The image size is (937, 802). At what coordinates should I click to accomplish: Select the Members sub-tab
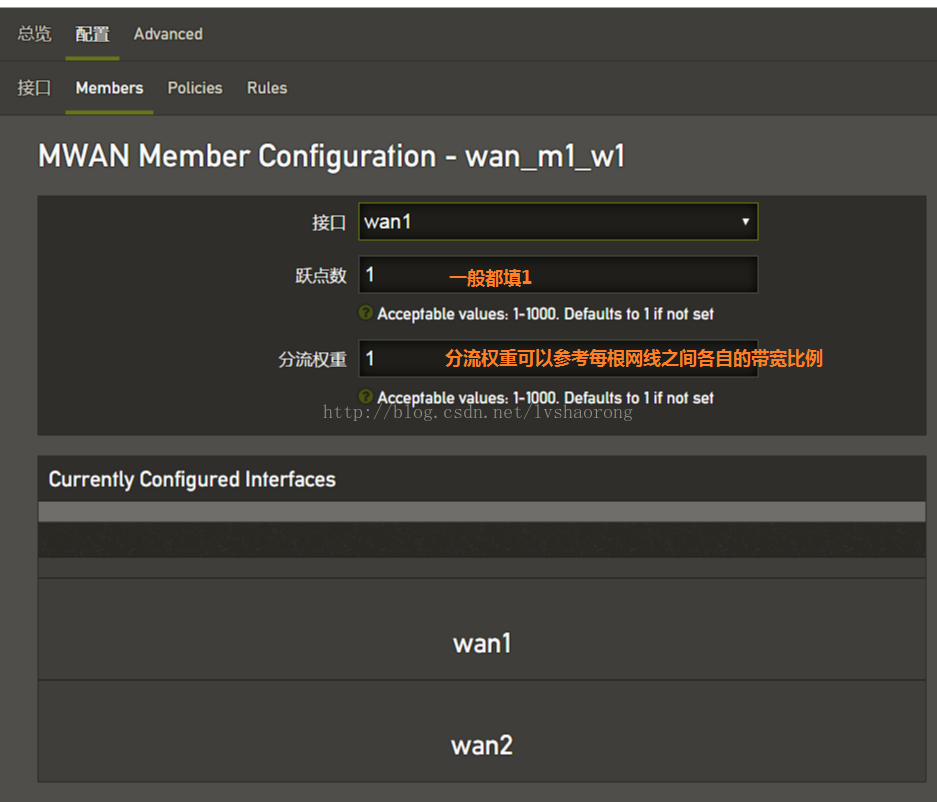coord(109,88)
